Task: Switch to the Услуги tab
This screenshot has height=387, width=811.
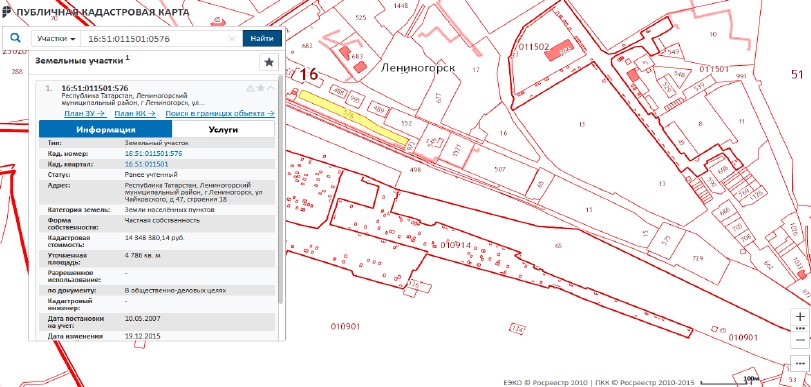Action: (223, 129)
